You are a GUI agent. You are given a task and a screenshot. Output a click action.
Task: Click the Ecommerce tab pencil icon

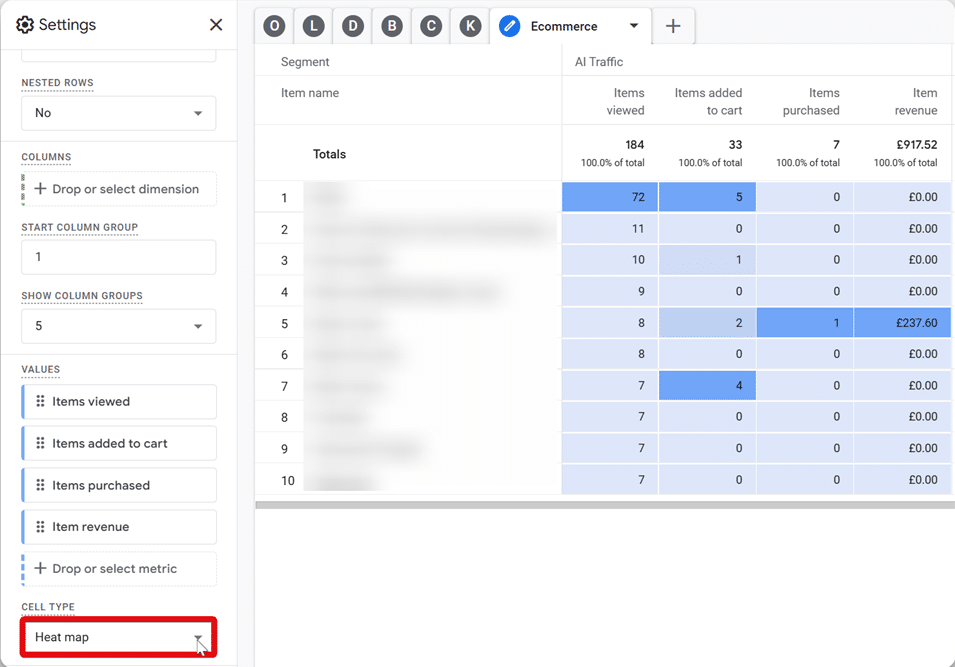tap(509, 26)
